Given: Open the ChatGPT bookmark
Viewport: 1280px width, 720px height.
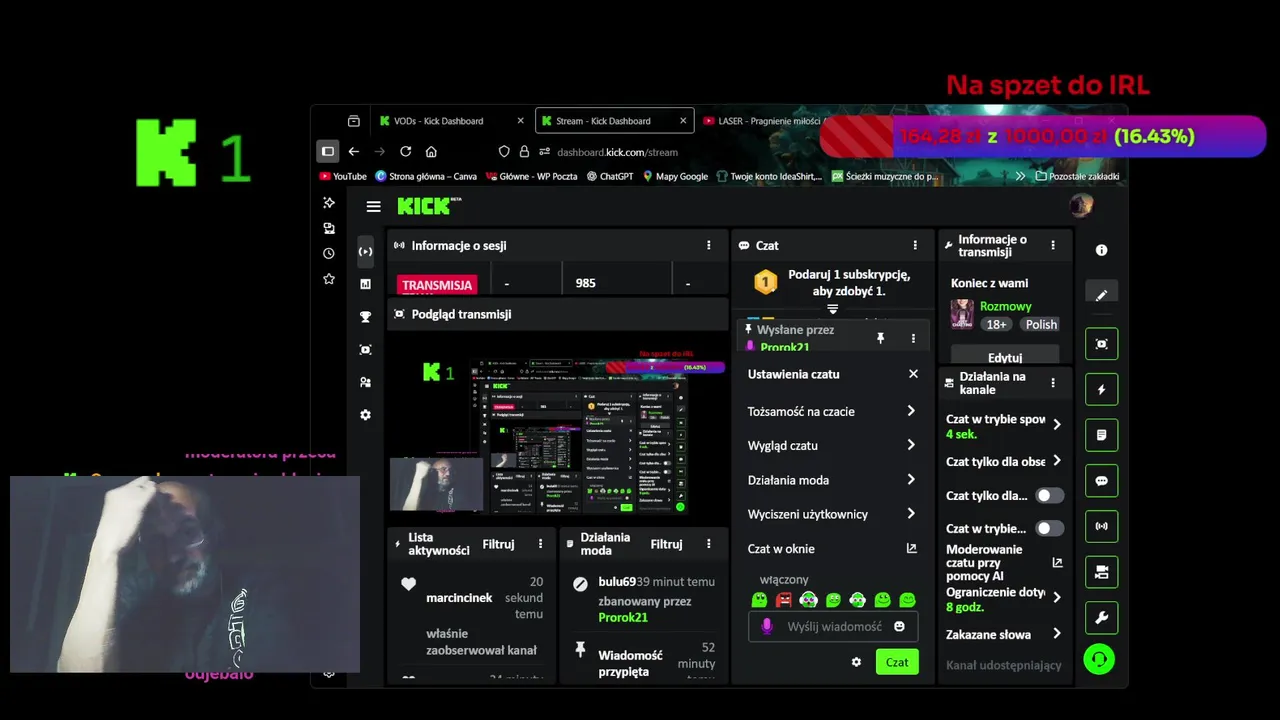Looking at the screenshot, I should pos(610,176).
